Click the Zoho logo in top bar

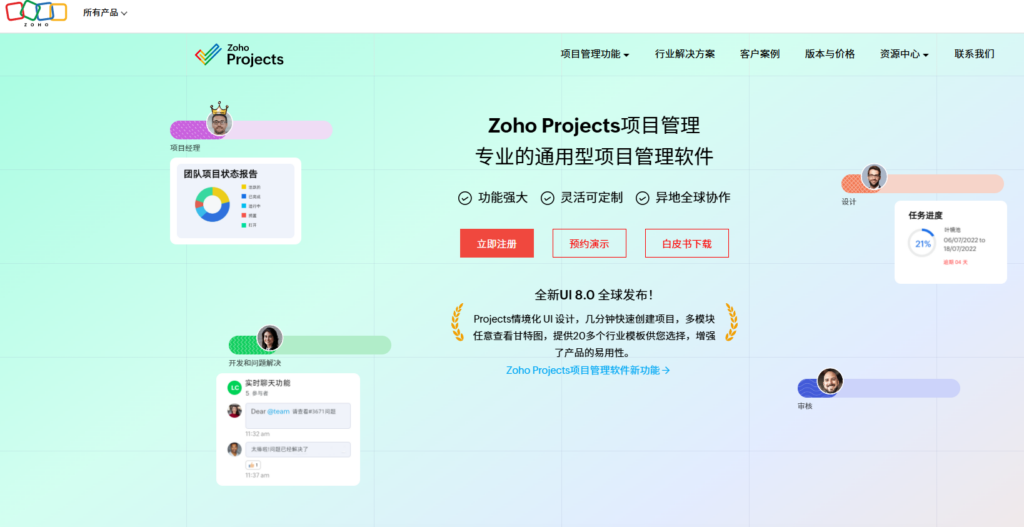tap(37, 13)
